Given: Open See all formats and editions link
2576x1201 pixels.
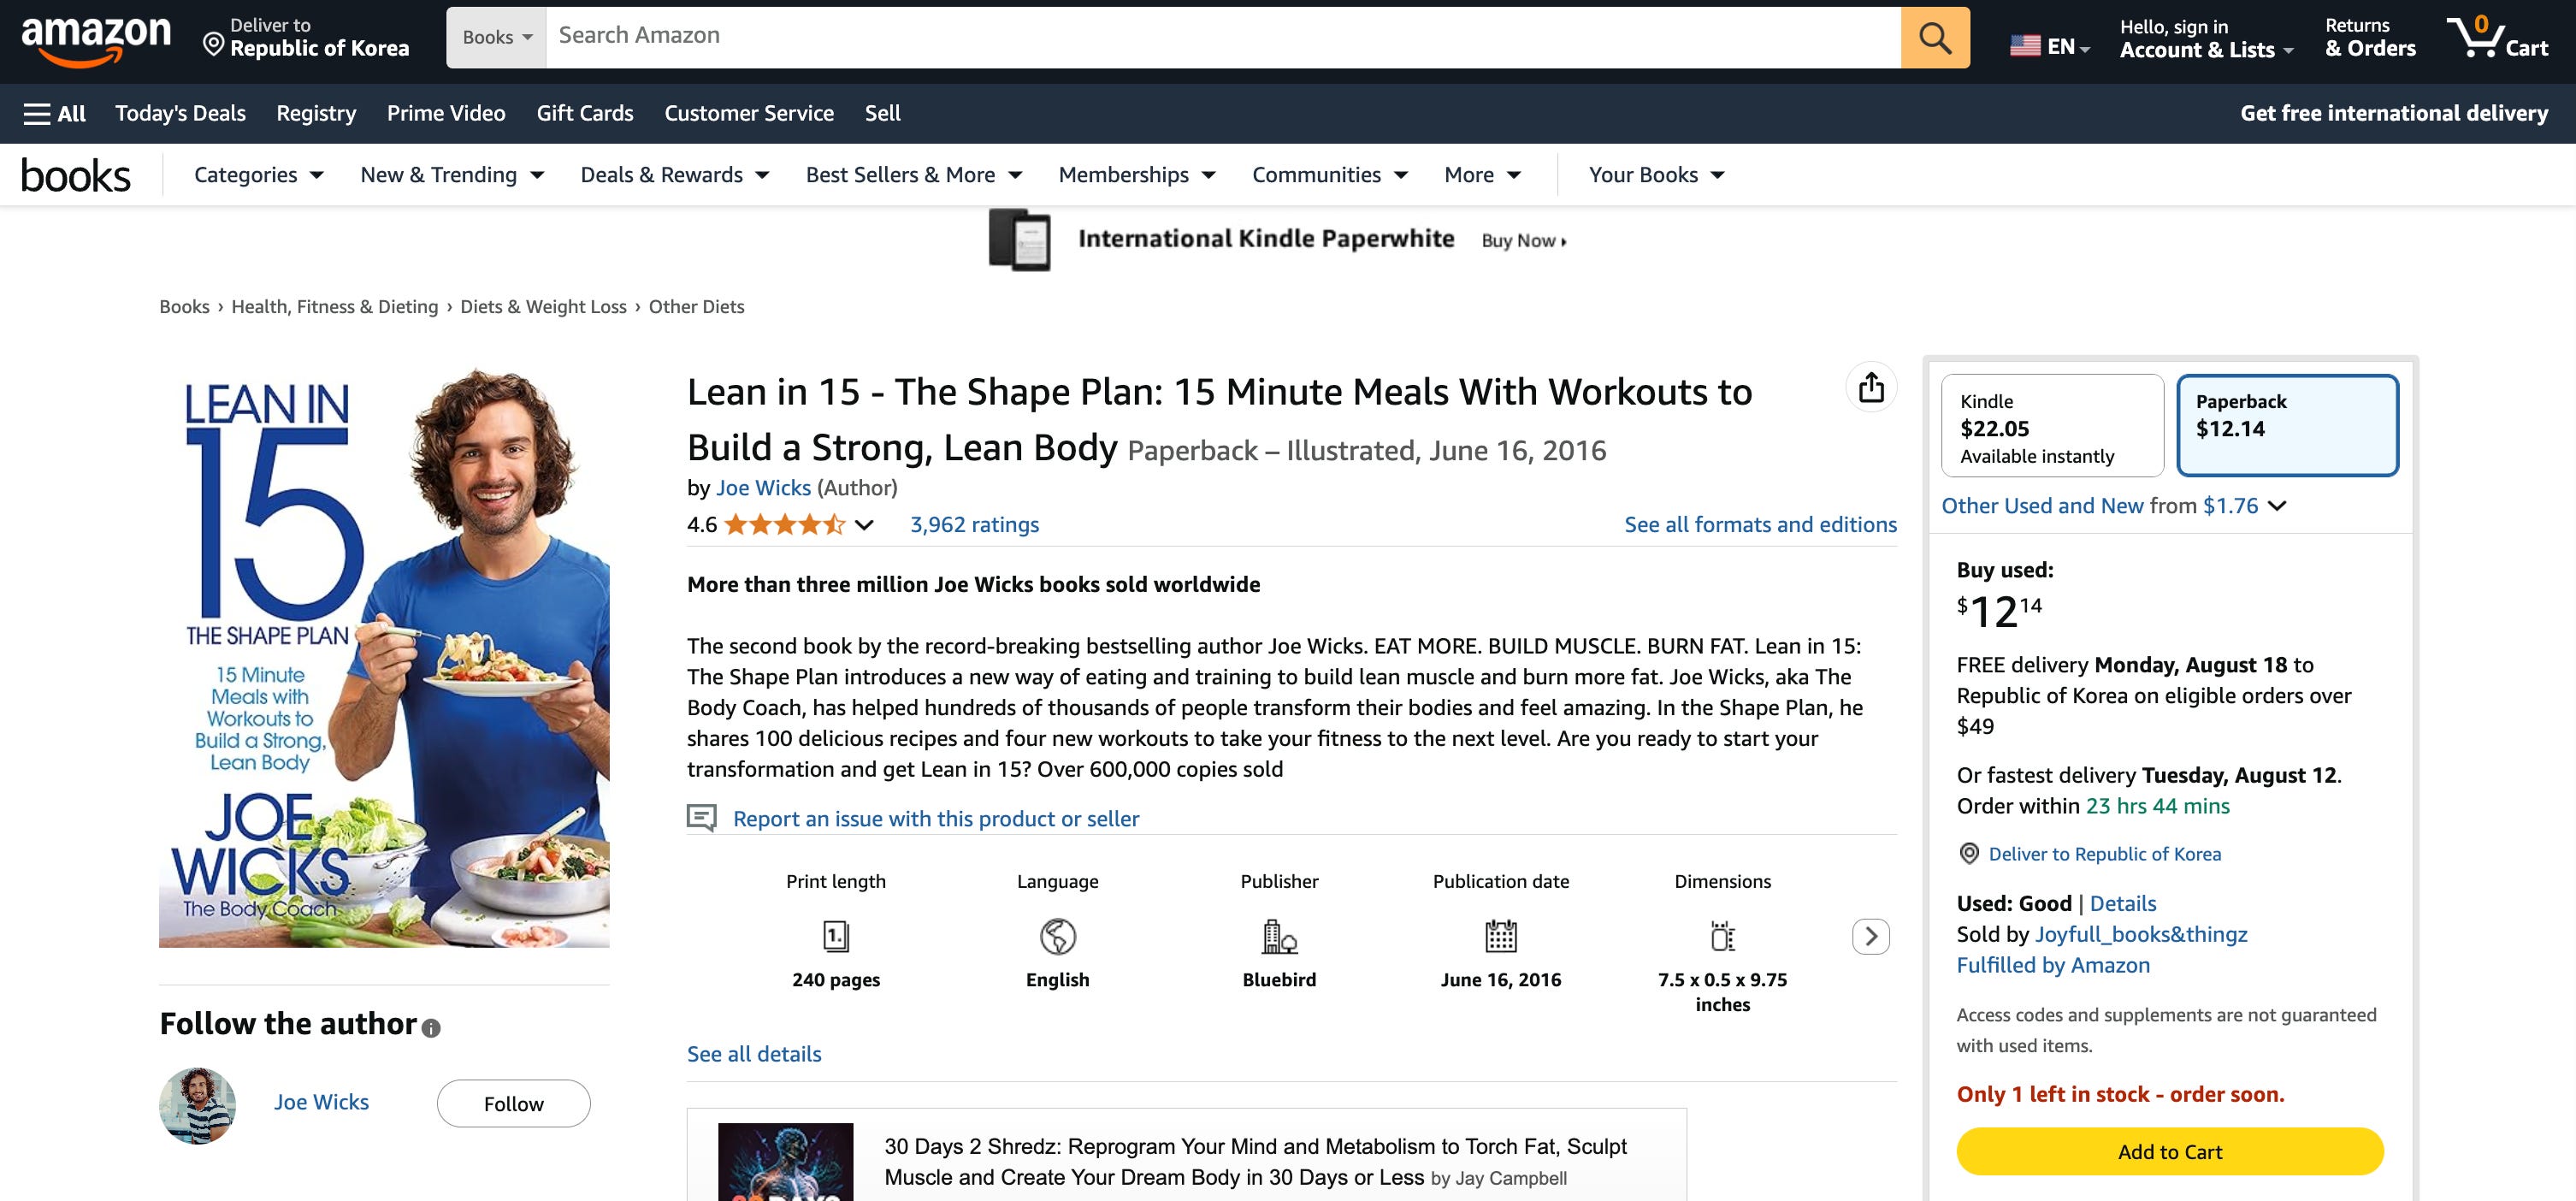Looking at the screenshot, I should 1759,525.
